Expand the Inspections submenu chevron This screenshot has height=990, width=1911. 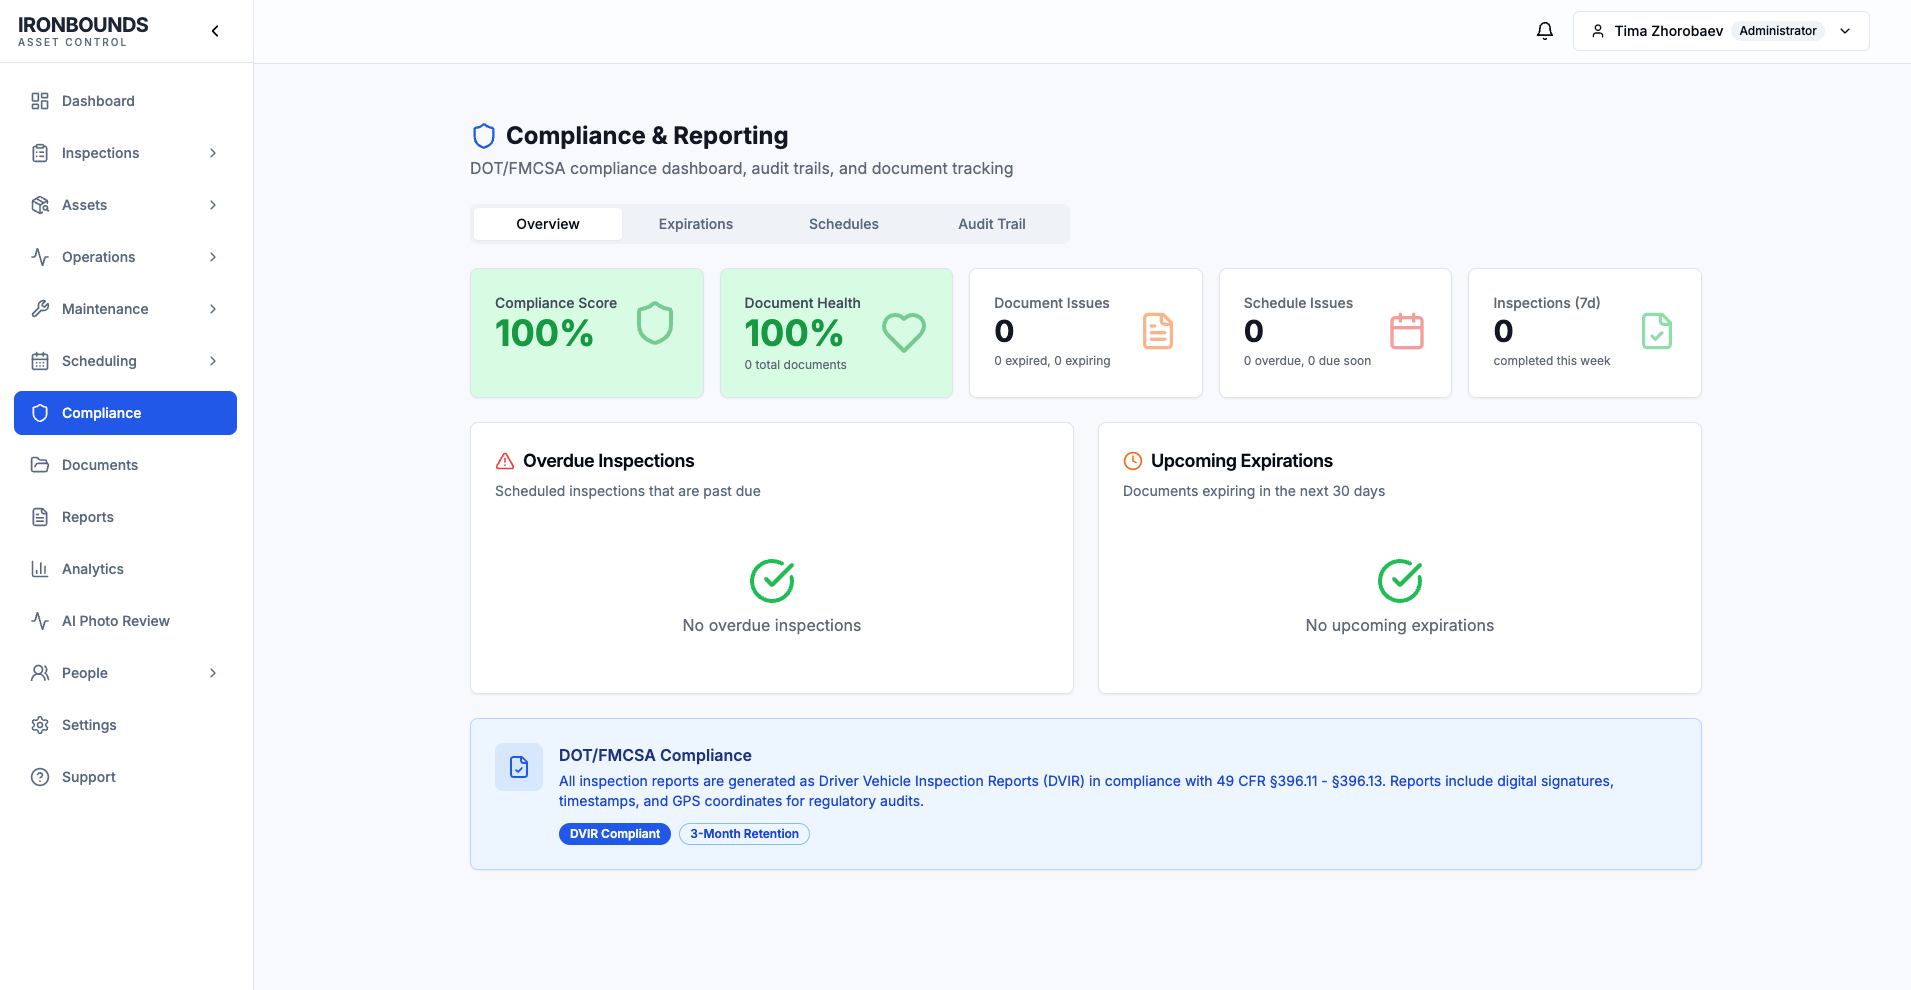(x=213, y=153)
